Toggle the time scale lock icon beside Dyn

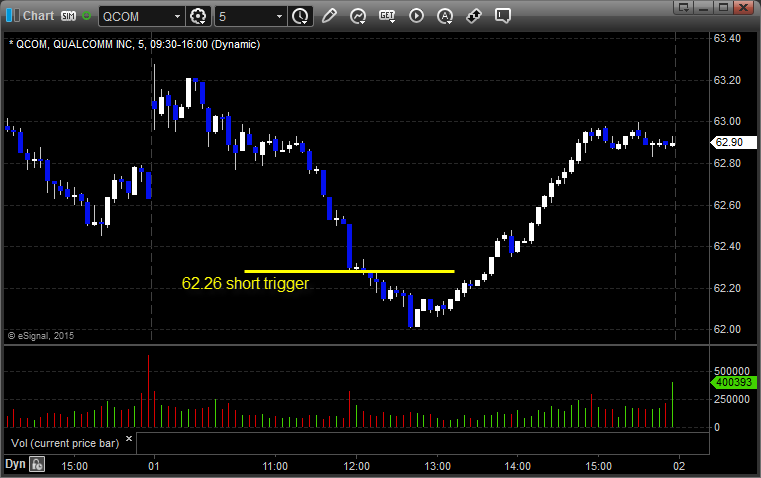point(37,464)
